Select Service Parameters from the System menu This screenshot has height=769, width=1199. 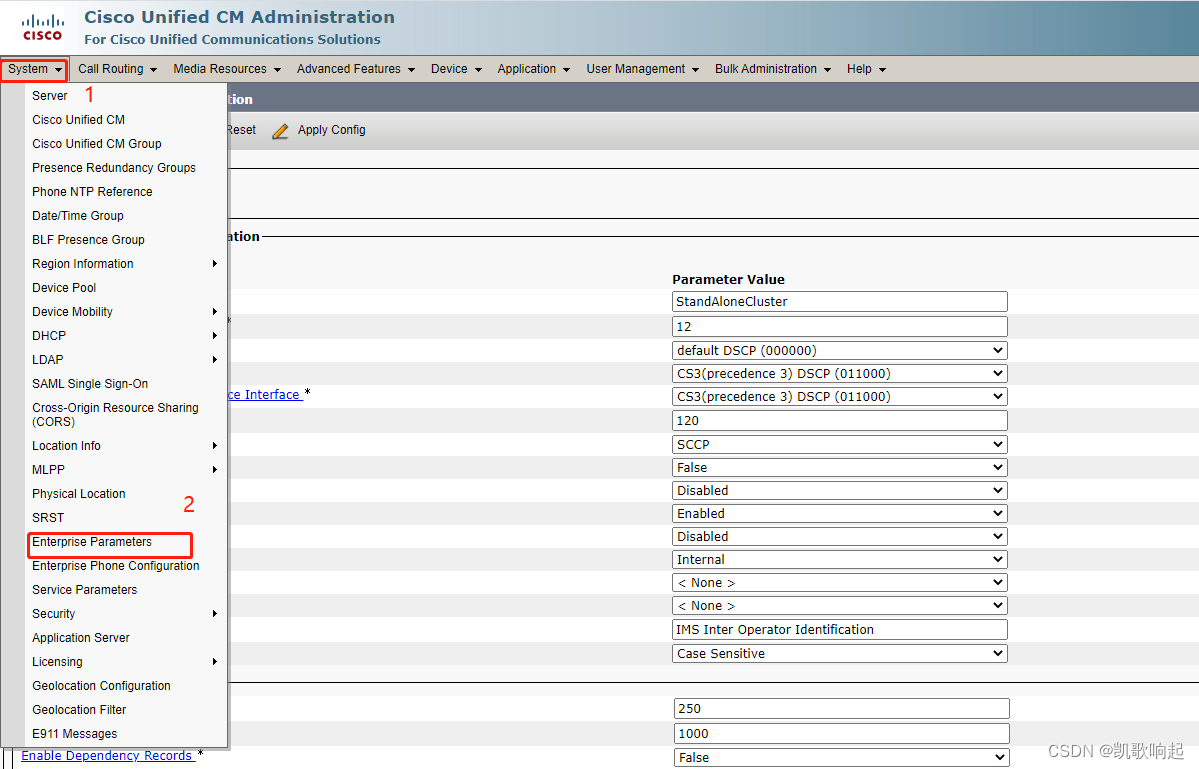pos(84,589)
